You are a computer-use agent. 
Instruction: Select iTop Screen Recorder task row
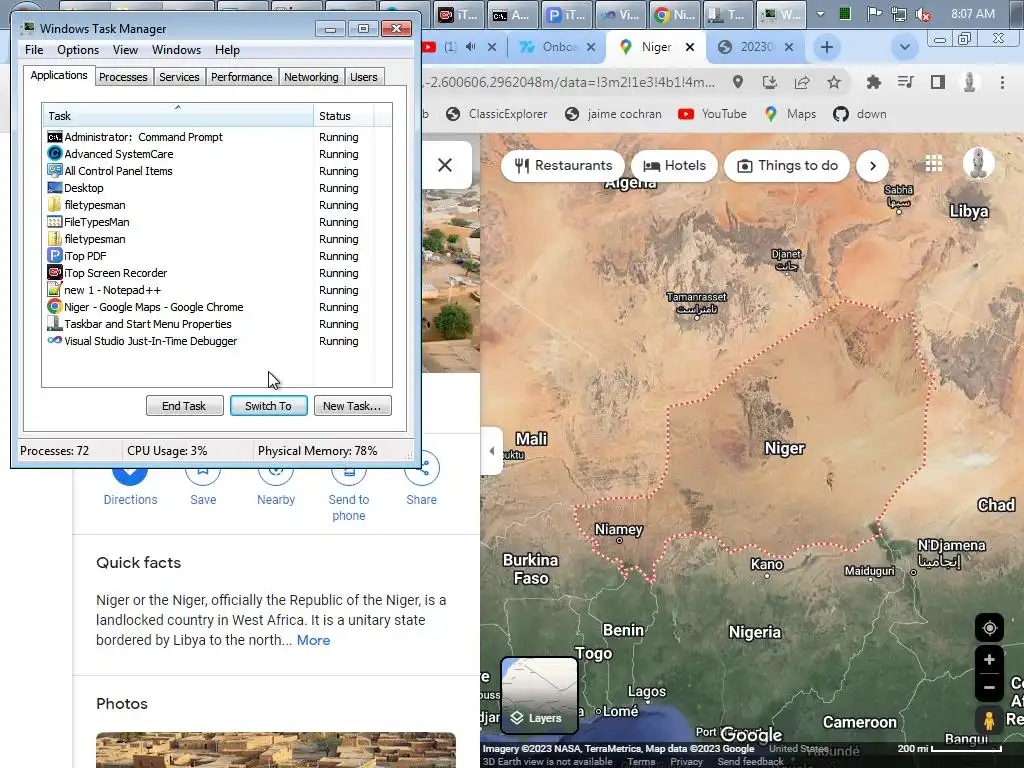tap(217, 273)
